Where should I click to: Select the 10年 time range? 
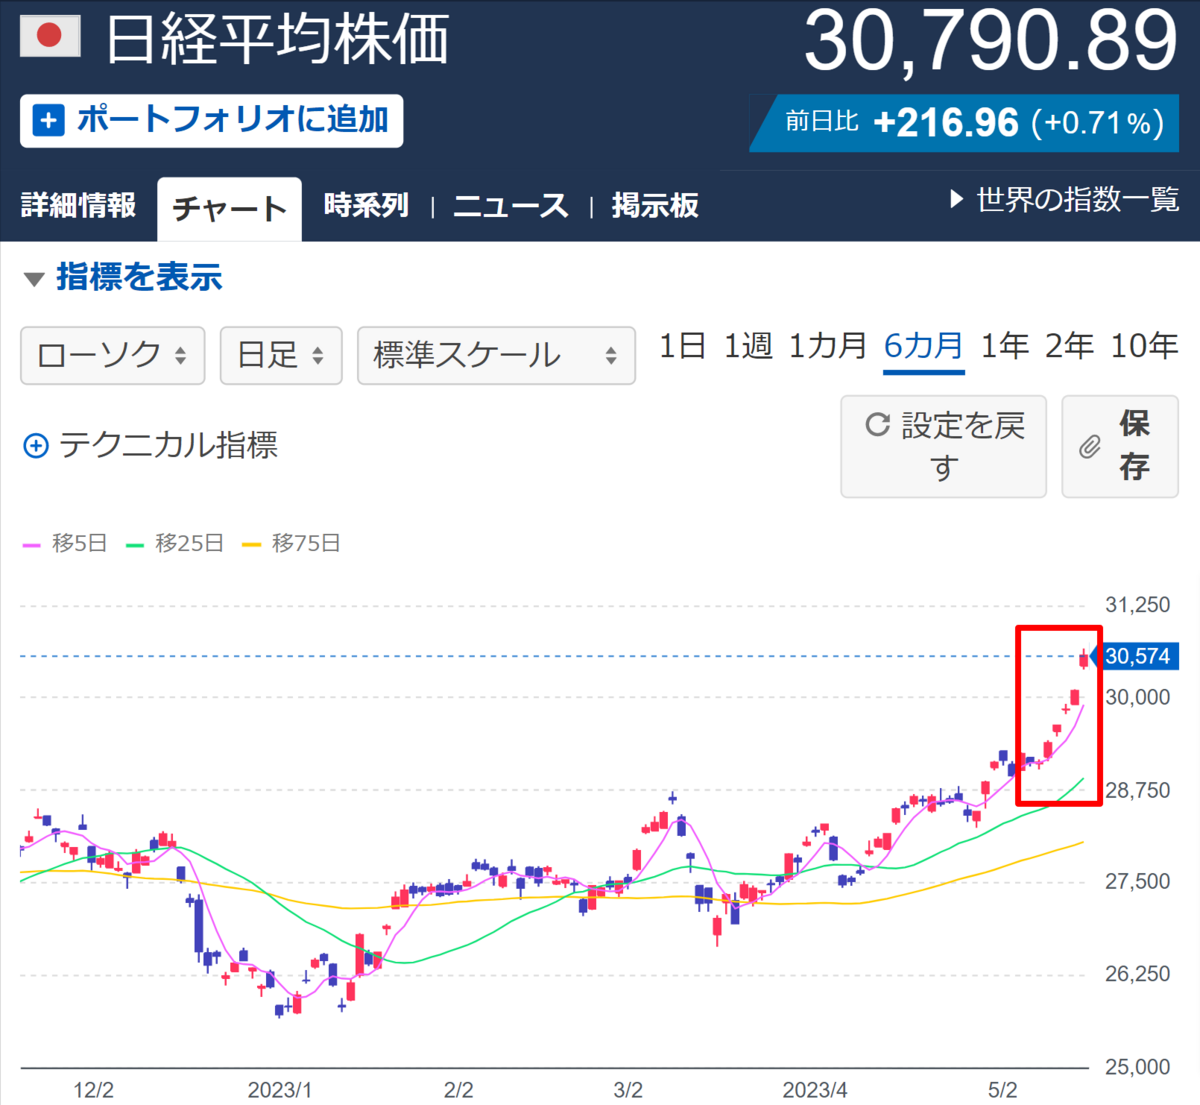1145,346
